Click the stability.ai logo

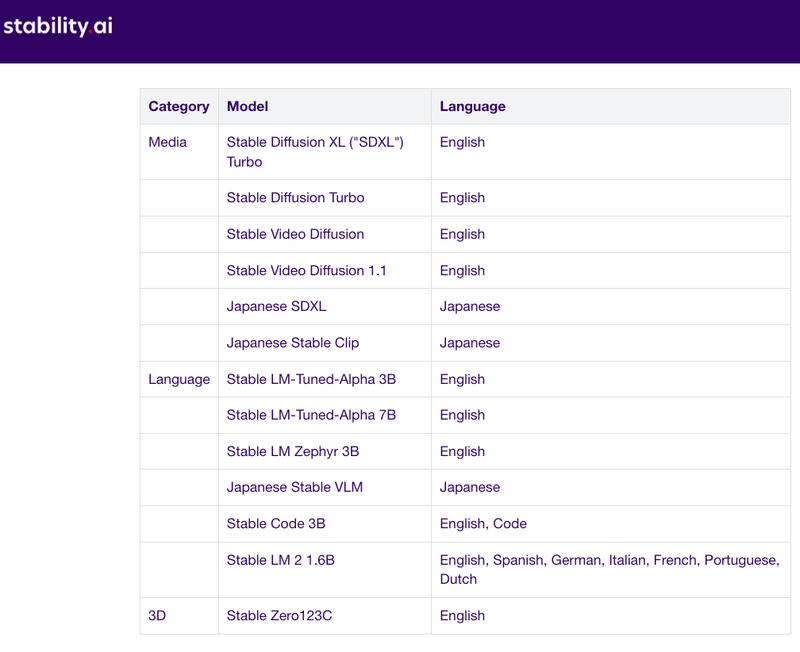click(x=58, y=26)
